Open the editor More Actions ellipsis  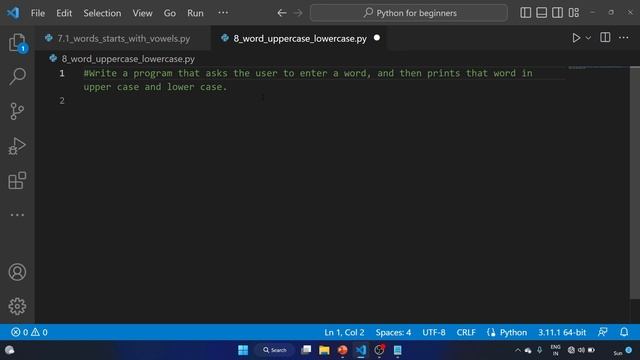(x=624, y=38)
